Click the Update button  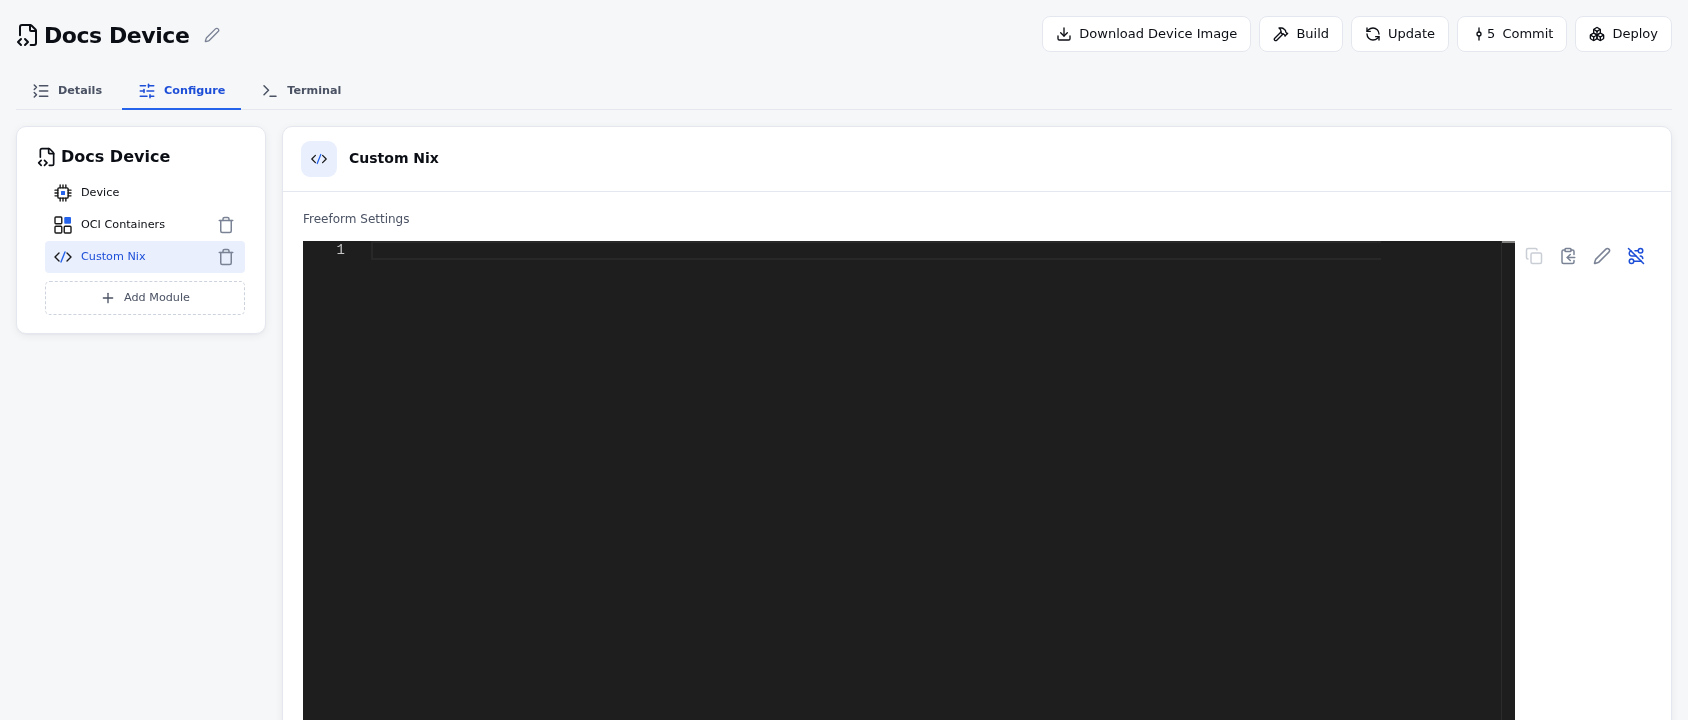click(1399, 34)
